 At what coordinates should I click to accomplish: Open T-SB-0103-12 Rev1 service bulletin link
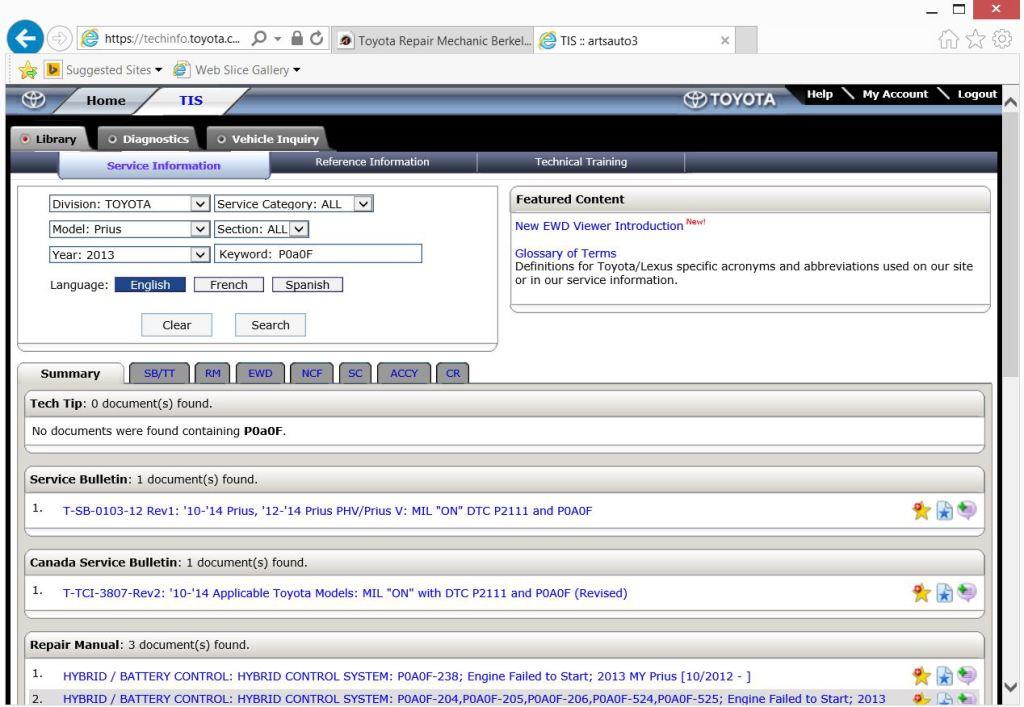point(327,511)
